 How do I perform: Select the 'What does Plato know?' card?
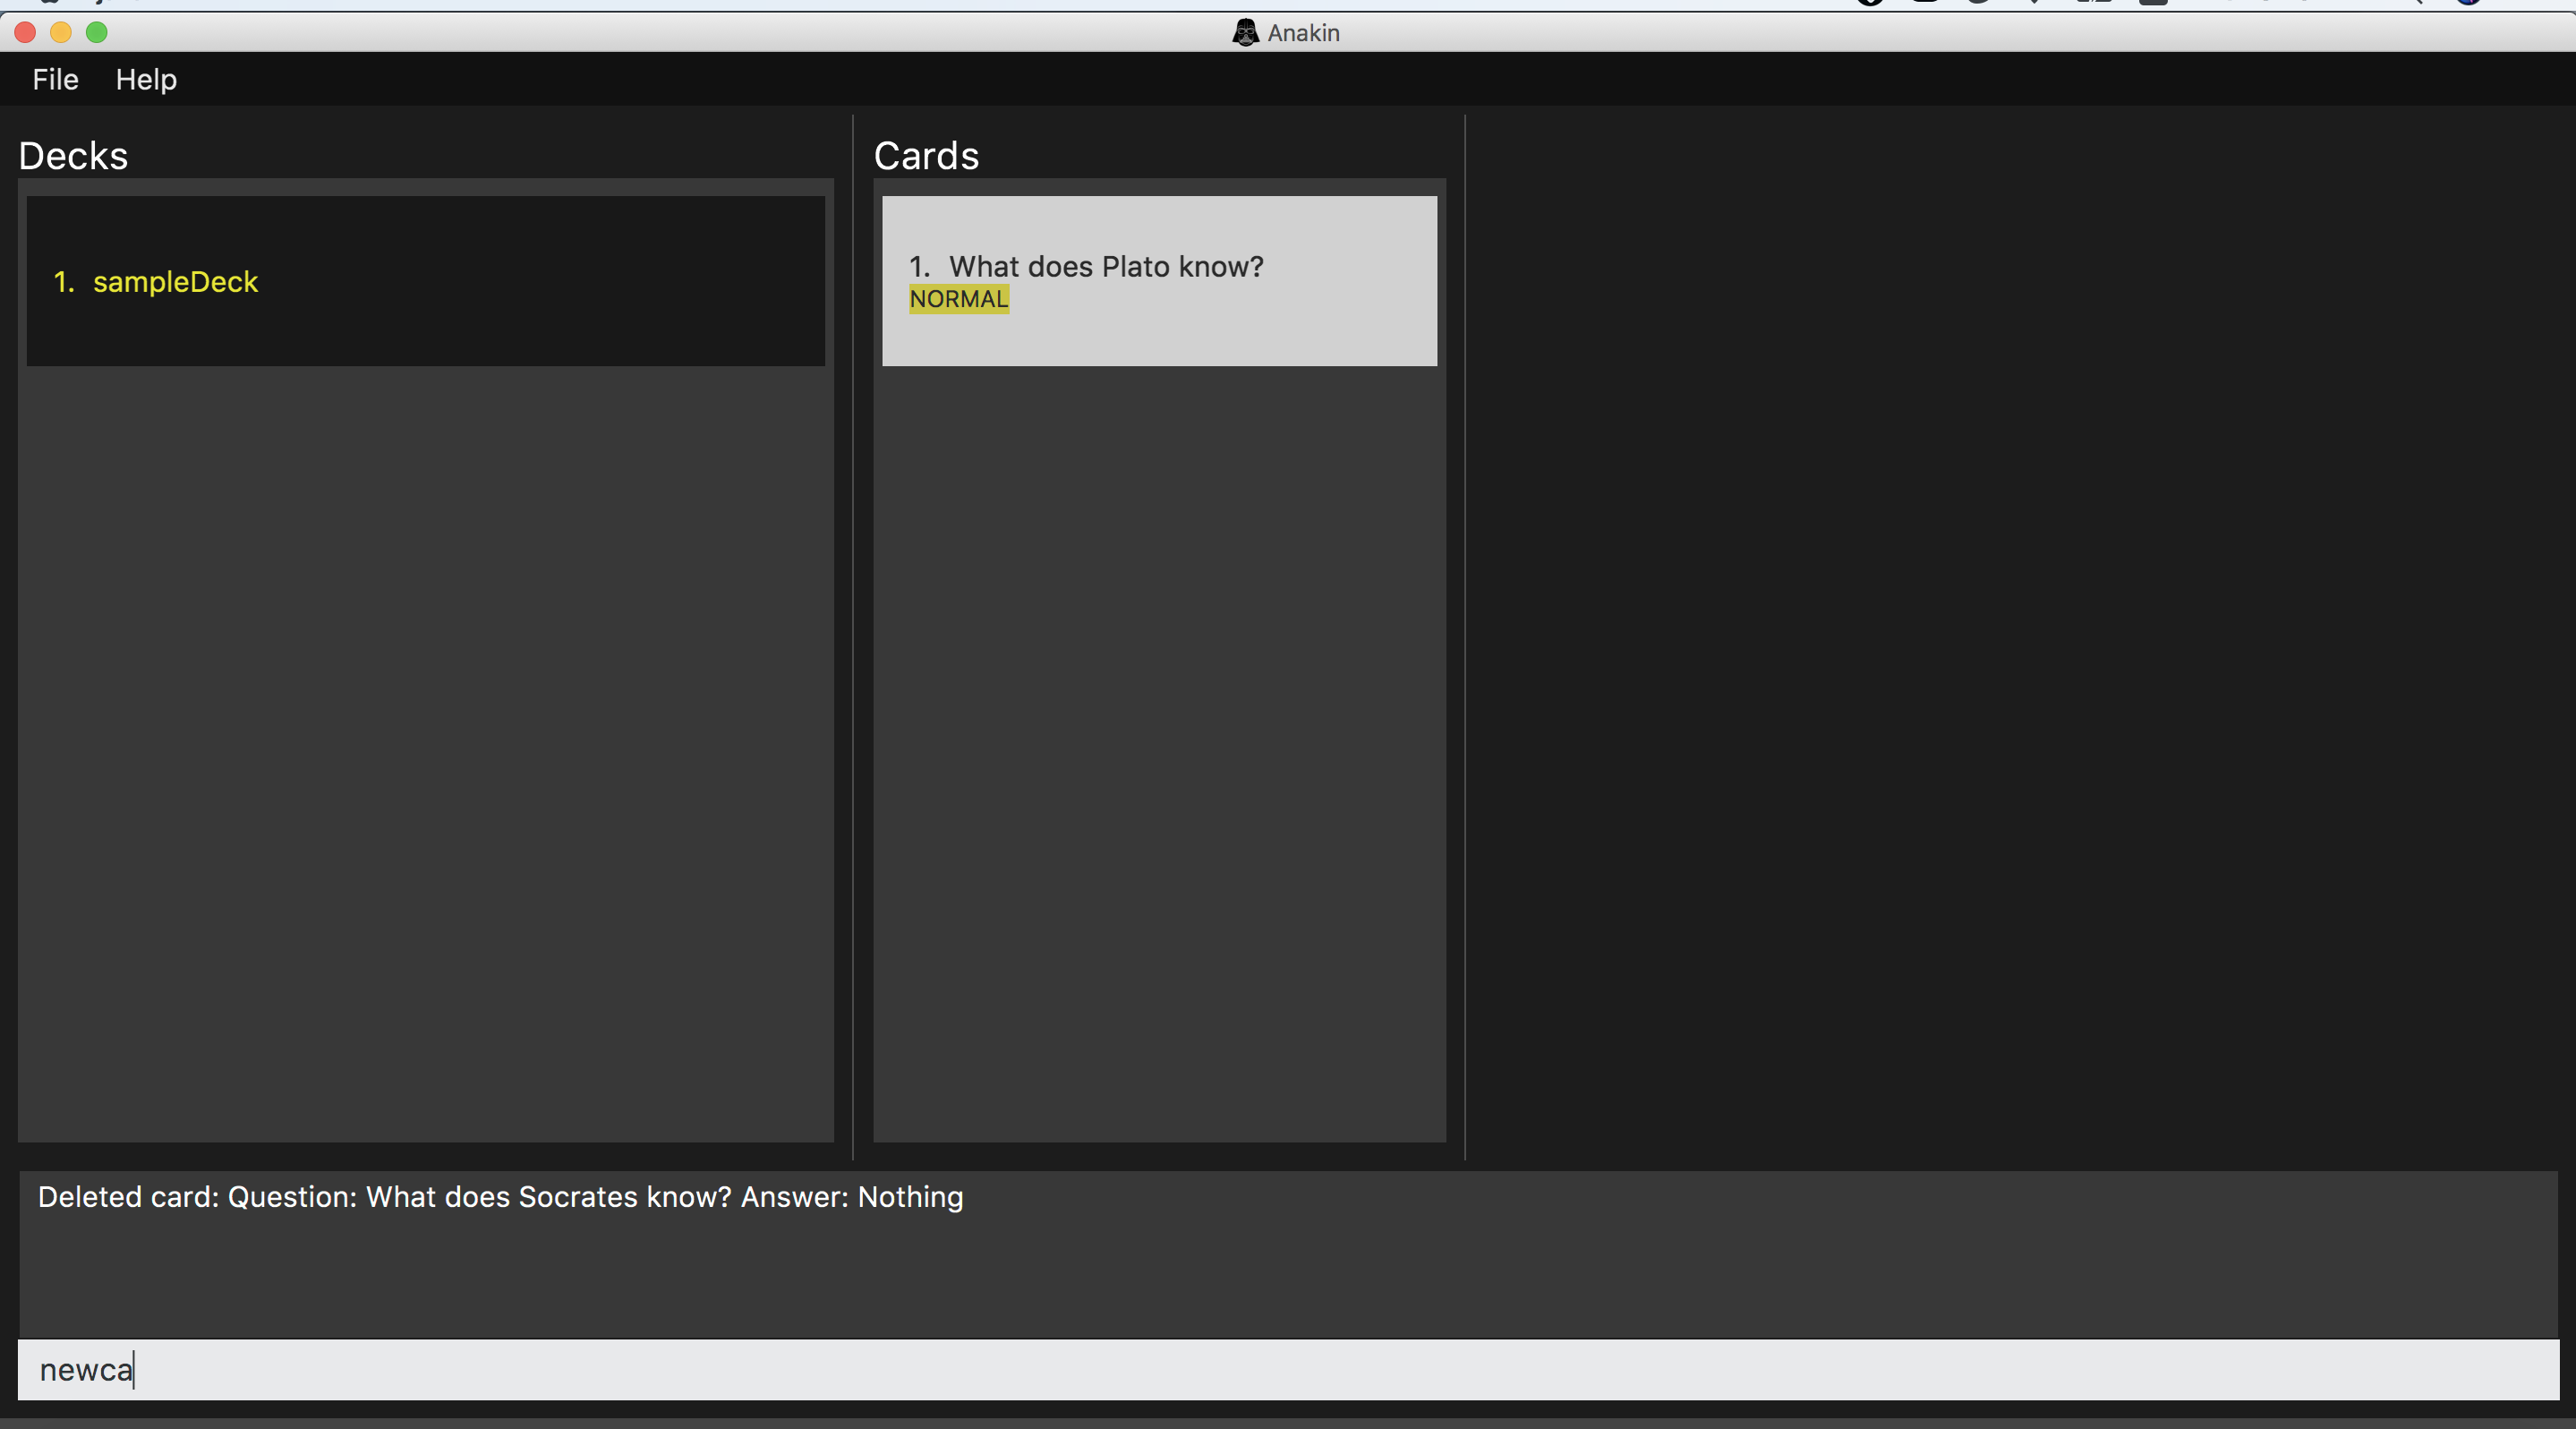click(x=1159, y=281)
